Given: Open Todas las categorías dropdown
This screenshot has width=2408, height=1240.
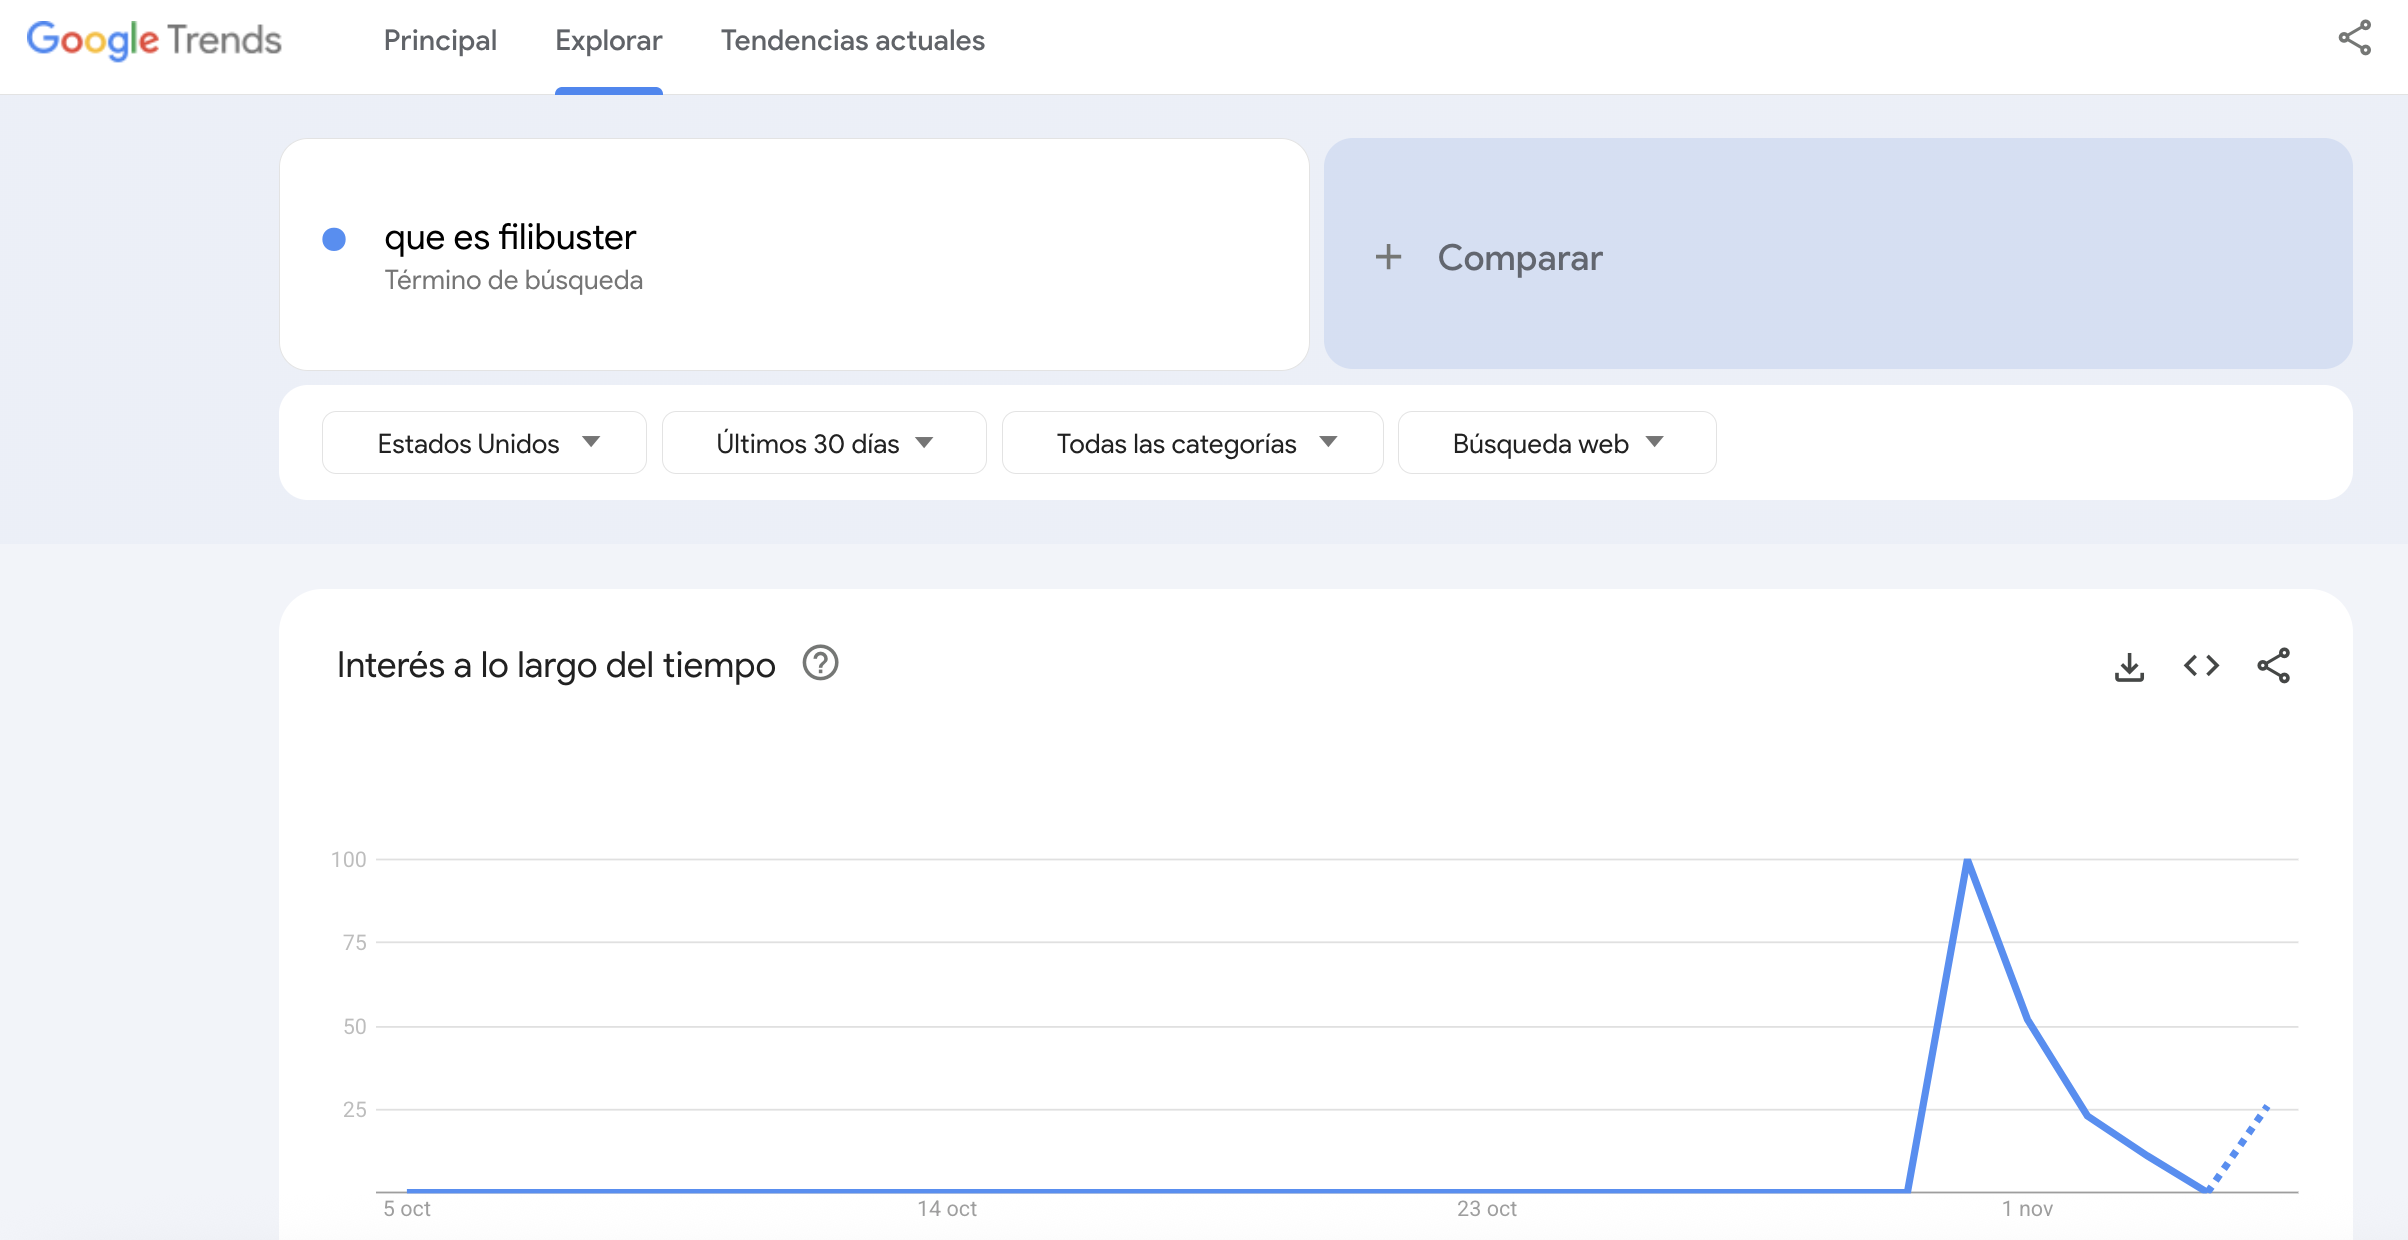Looking at the screenshot, I should coord(1193,443).
